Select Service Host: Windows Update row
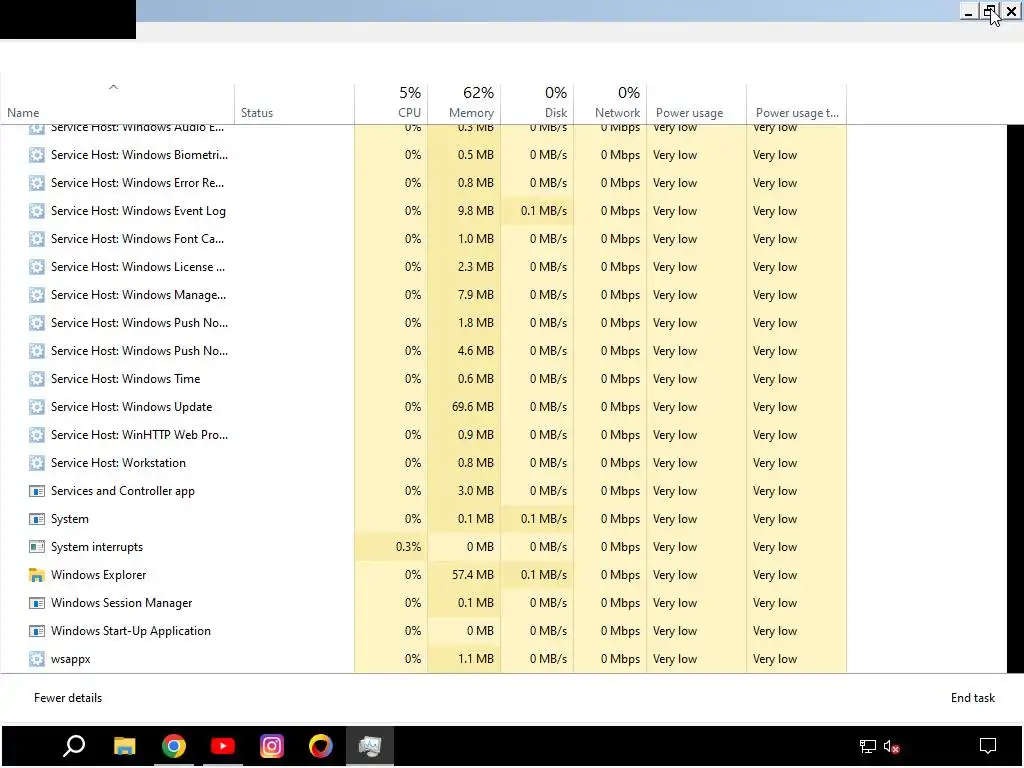1024x768 pixels. (423, 407)
